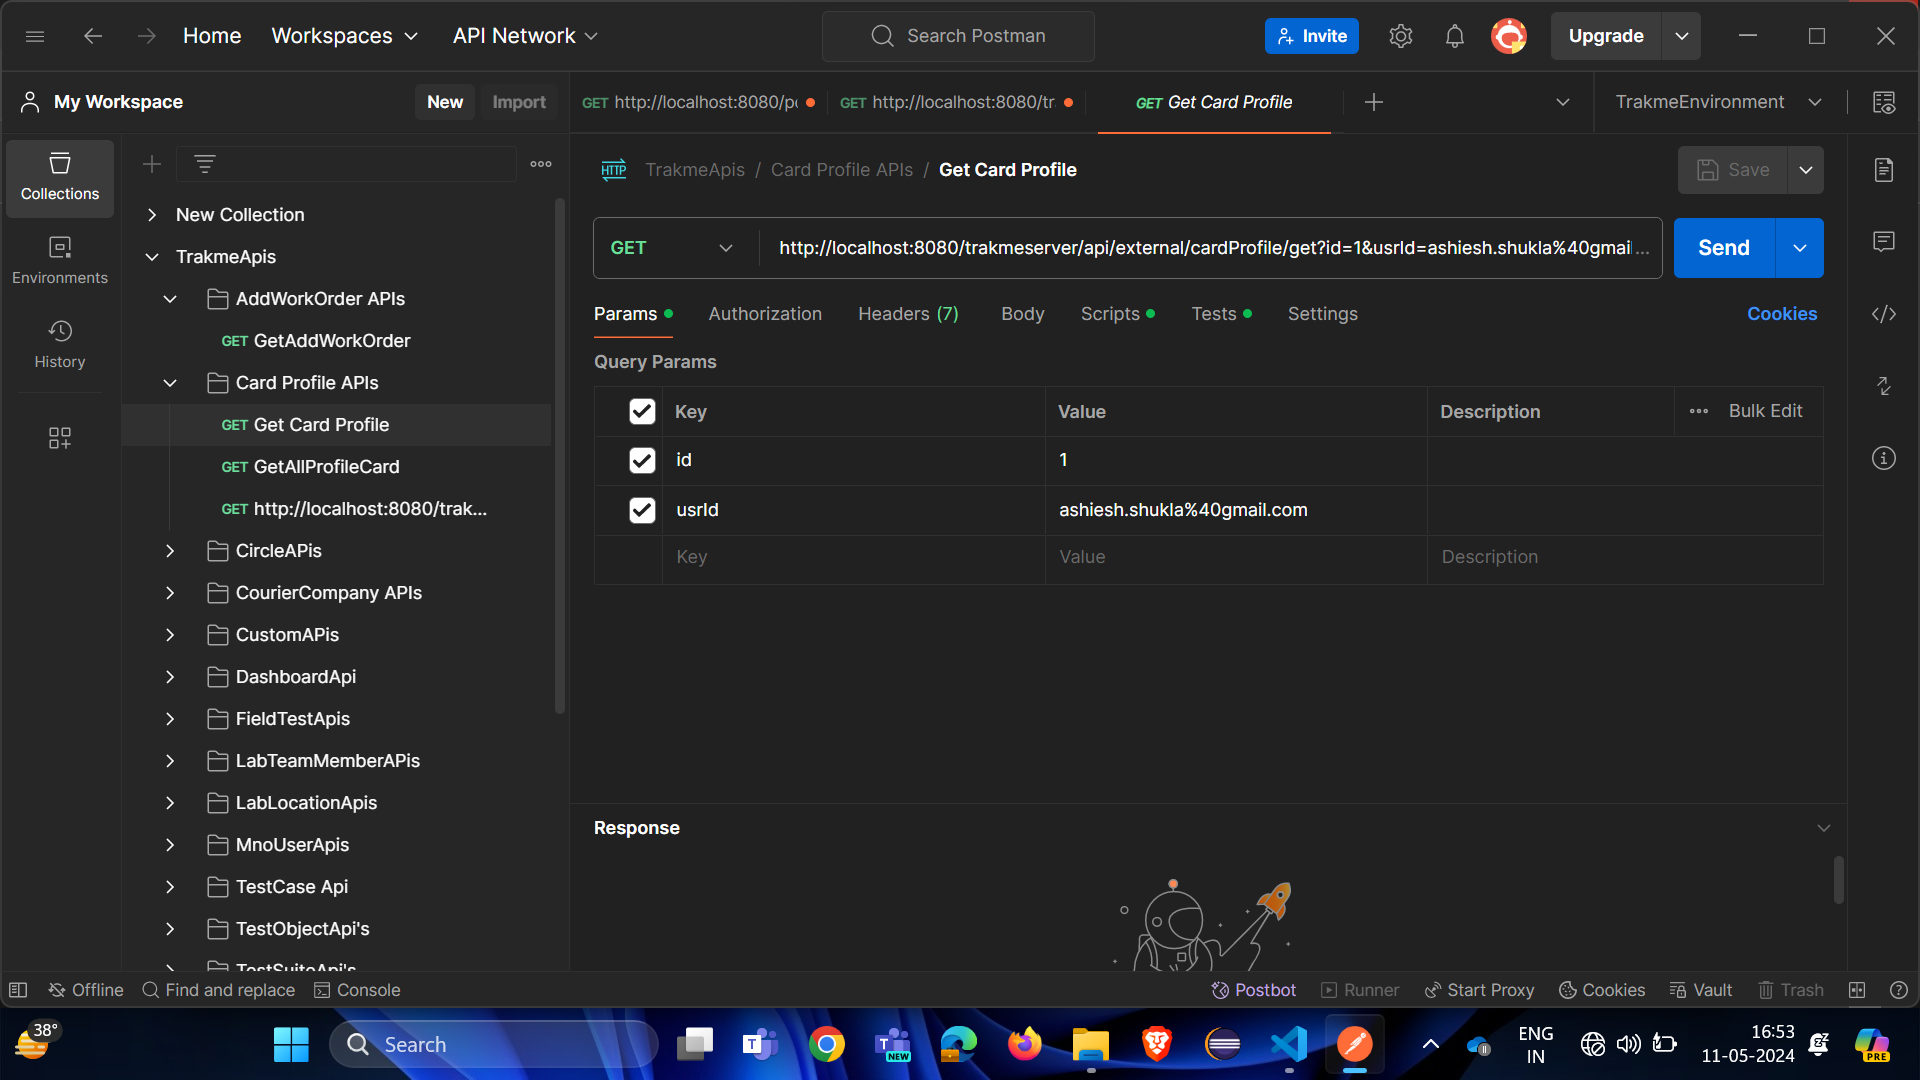Click the Invite button
Screen dimensions: 1920x1080
1312,36
